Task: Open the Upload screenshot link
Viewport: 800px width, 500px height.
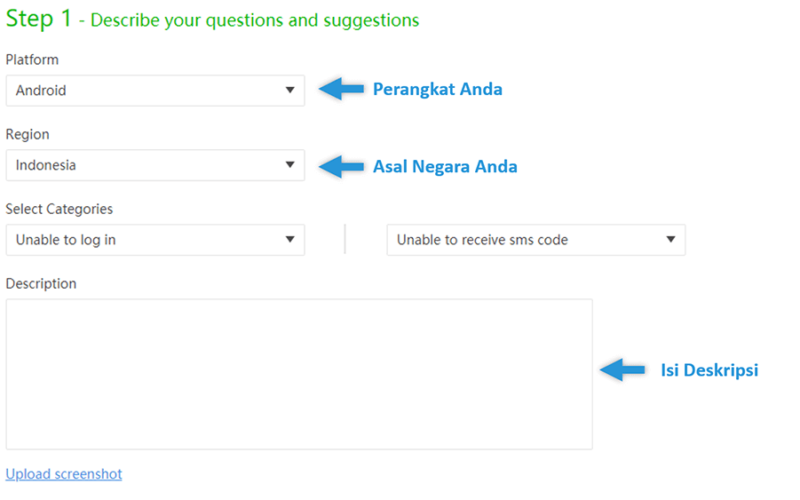Action: pos(64,474)
